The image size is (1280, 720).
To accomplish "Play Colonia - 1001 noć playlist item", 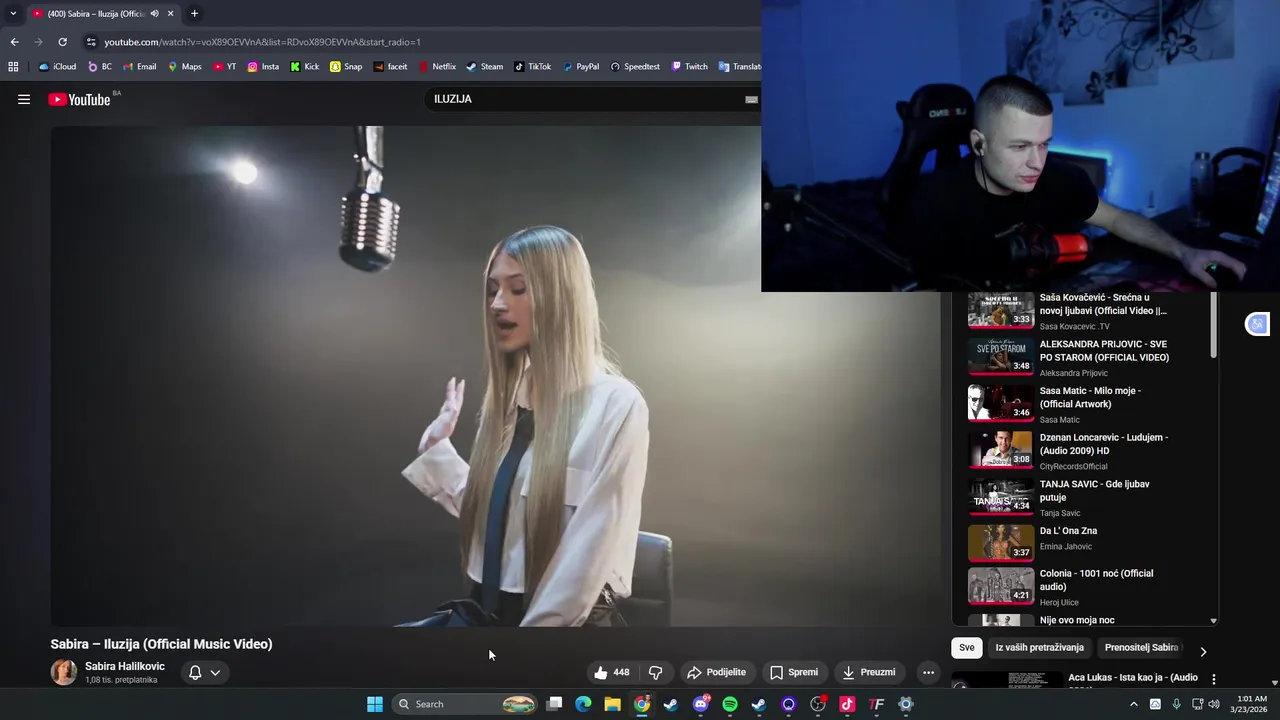I will point(1085,587).
